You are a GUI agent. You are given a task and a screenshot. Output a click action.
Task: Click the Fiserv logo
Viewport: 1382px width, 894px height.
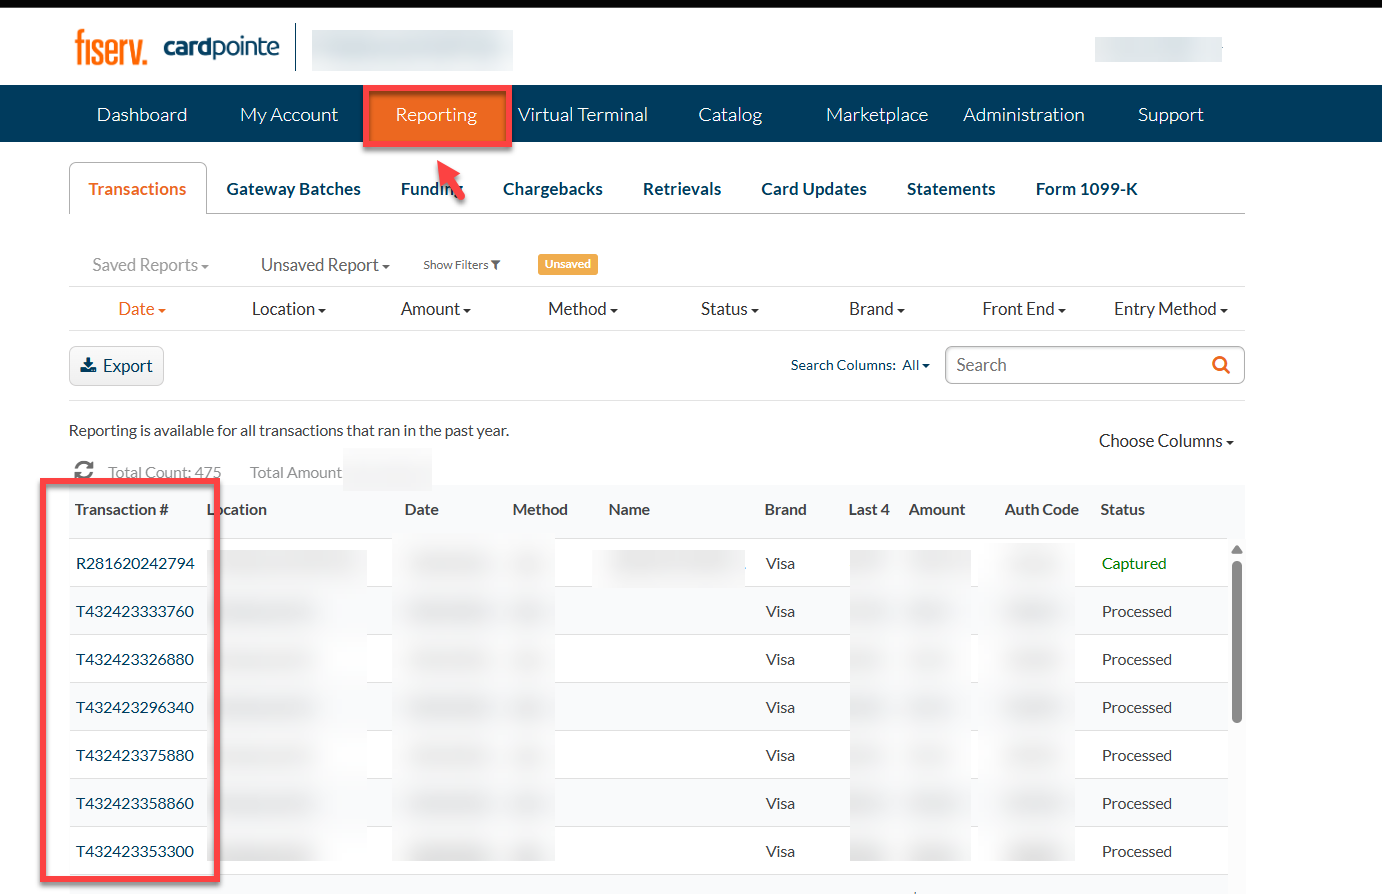click(110, 47)
